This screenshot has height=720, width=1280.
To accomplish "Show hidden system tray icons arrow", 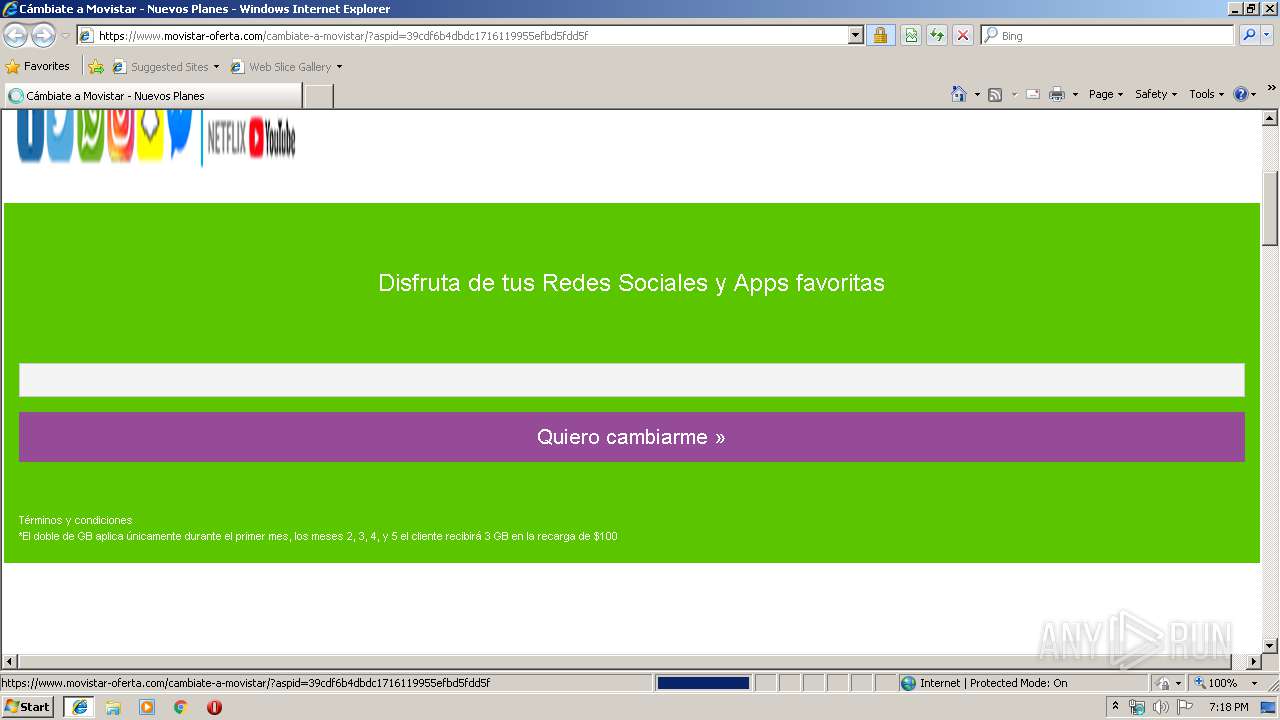I will (x=1115, y=707).
